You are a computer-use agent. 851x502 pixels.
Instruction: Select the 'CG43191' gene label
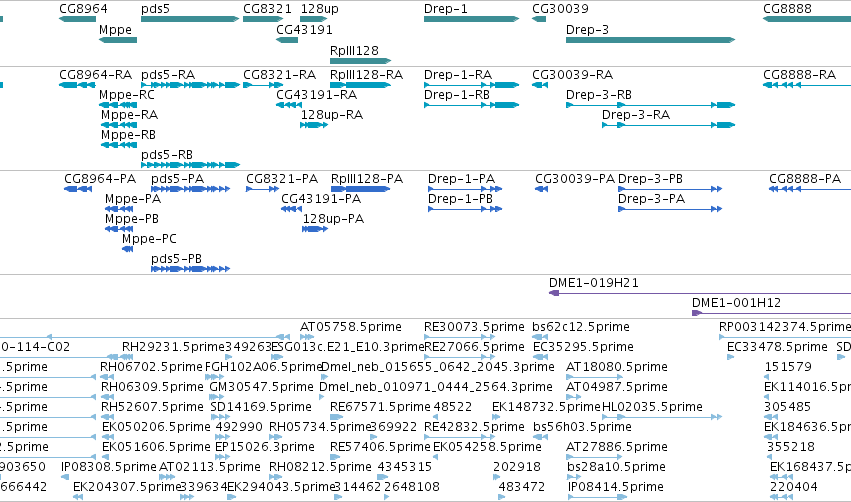[304, 29]
